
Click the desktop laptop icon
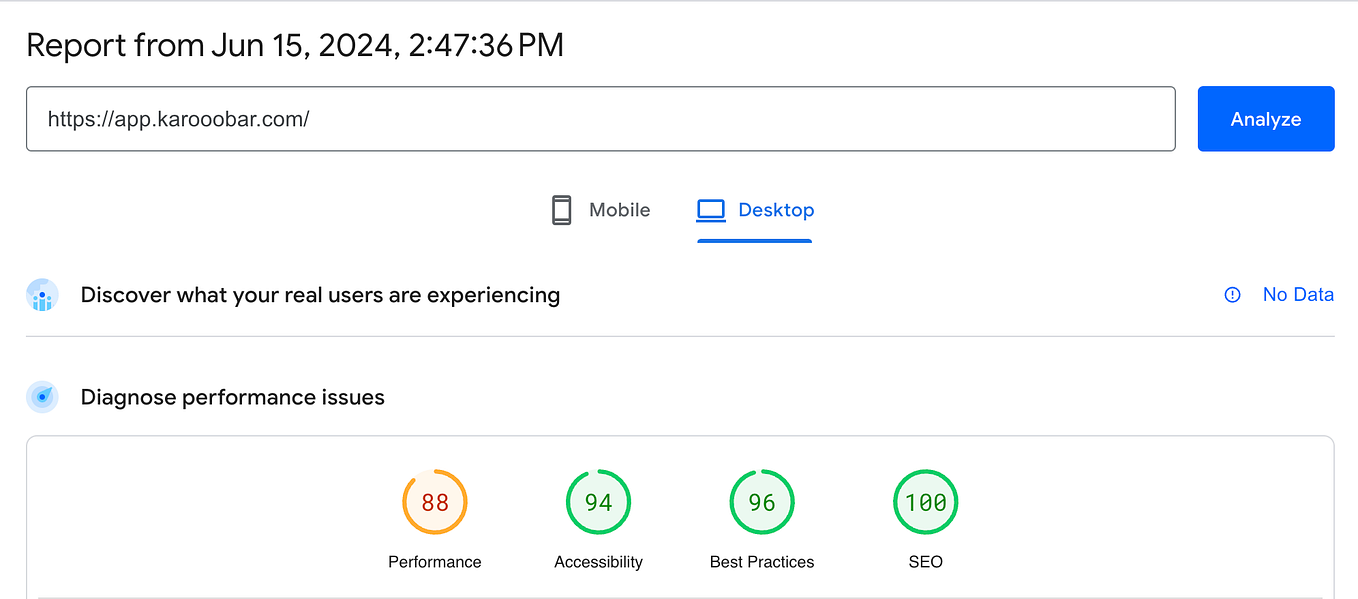pyautogui.click(x=711, y=210)
